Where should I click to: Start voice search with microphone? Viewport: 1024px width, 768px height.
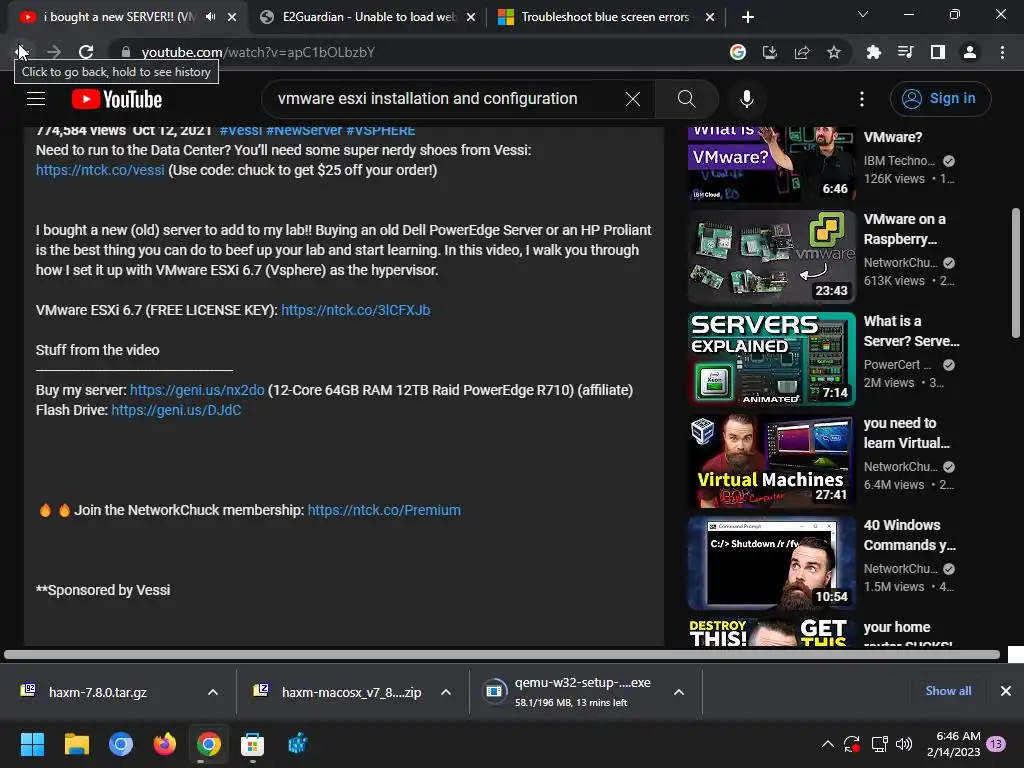click(747, 99)
